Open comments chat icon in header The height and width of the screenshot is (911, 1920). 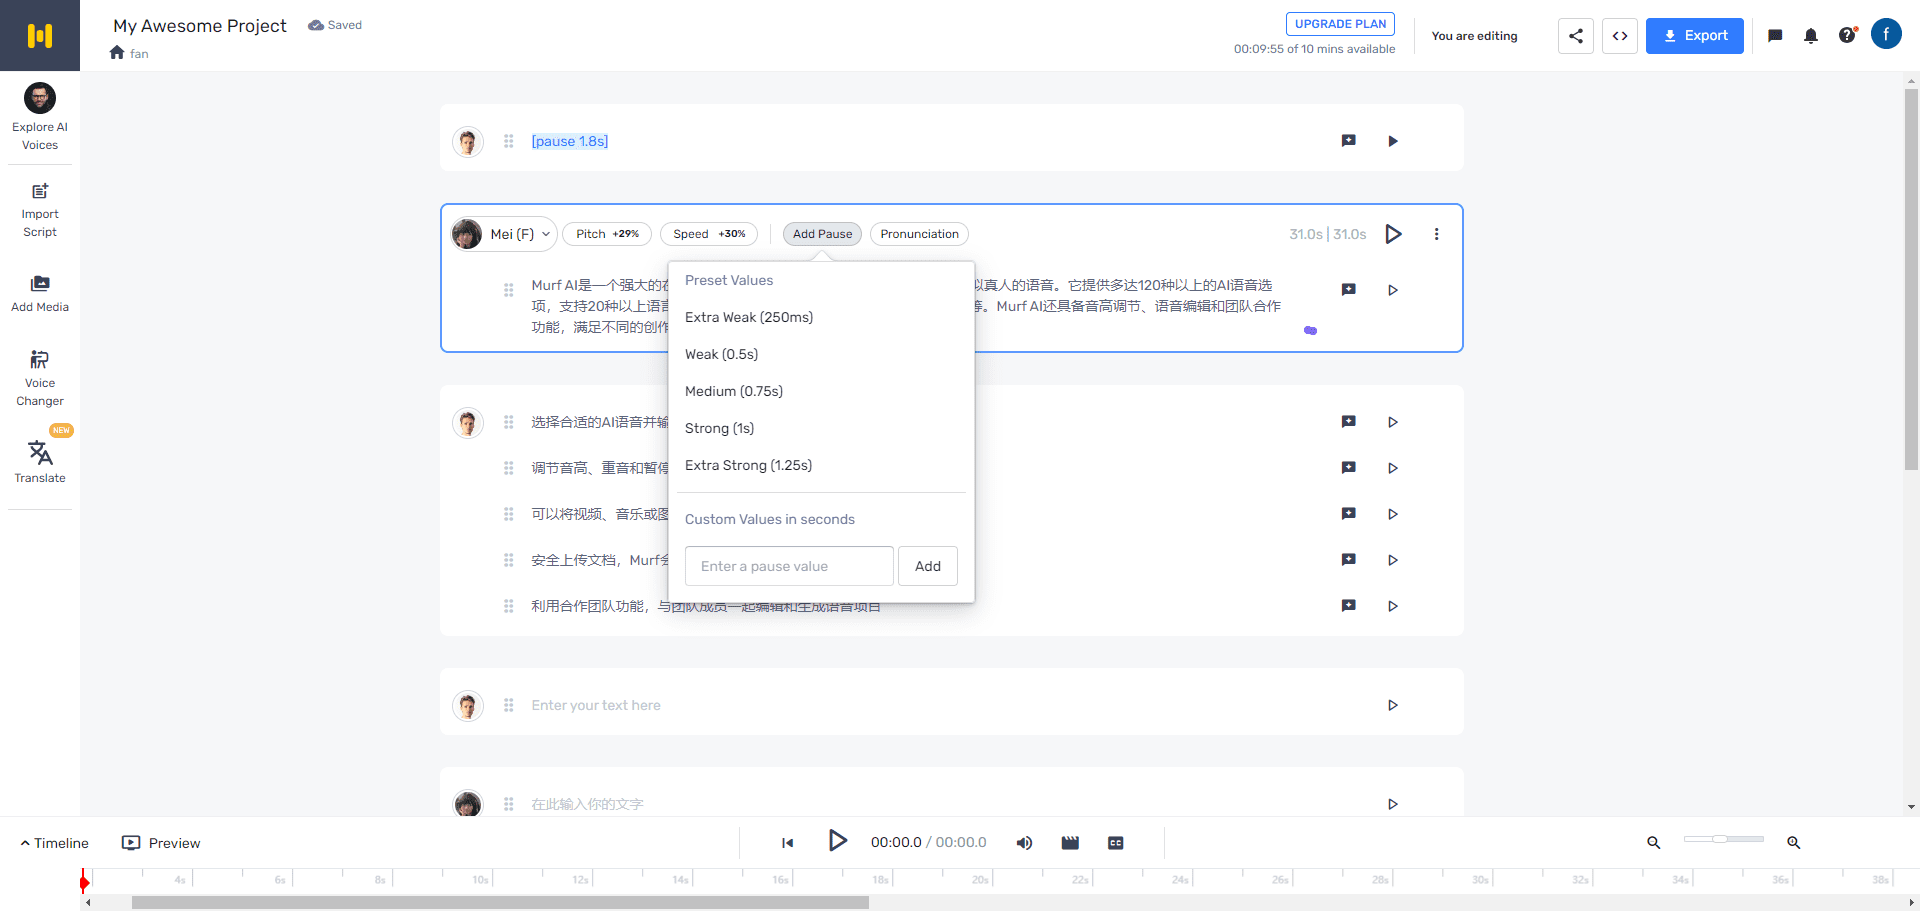1775,36
